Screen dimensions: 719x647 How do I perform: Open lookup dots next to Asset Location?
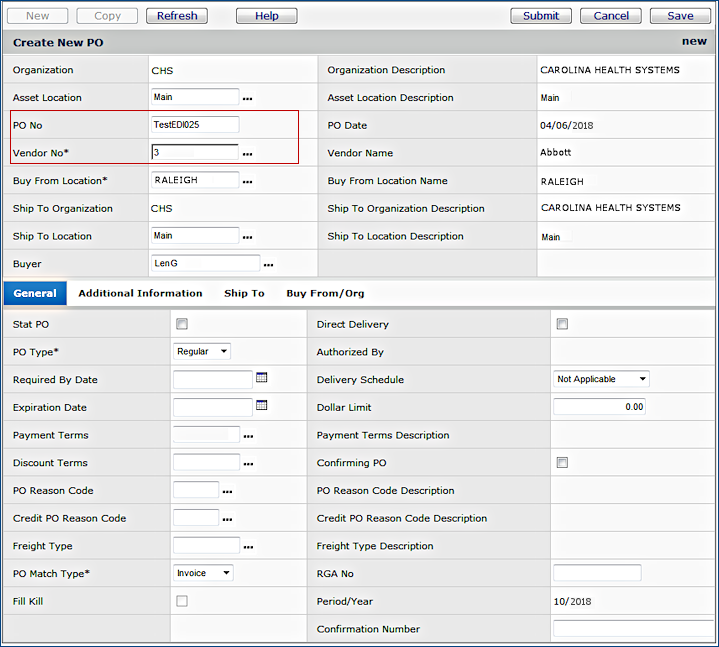click(x=247, y=99)
